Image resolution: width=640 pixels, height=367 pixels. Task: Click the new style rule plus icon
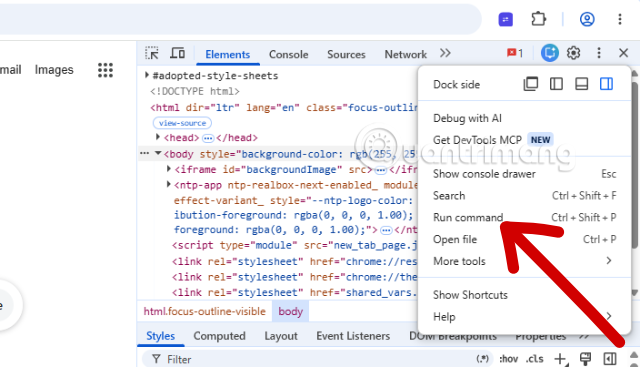(560, 359)
